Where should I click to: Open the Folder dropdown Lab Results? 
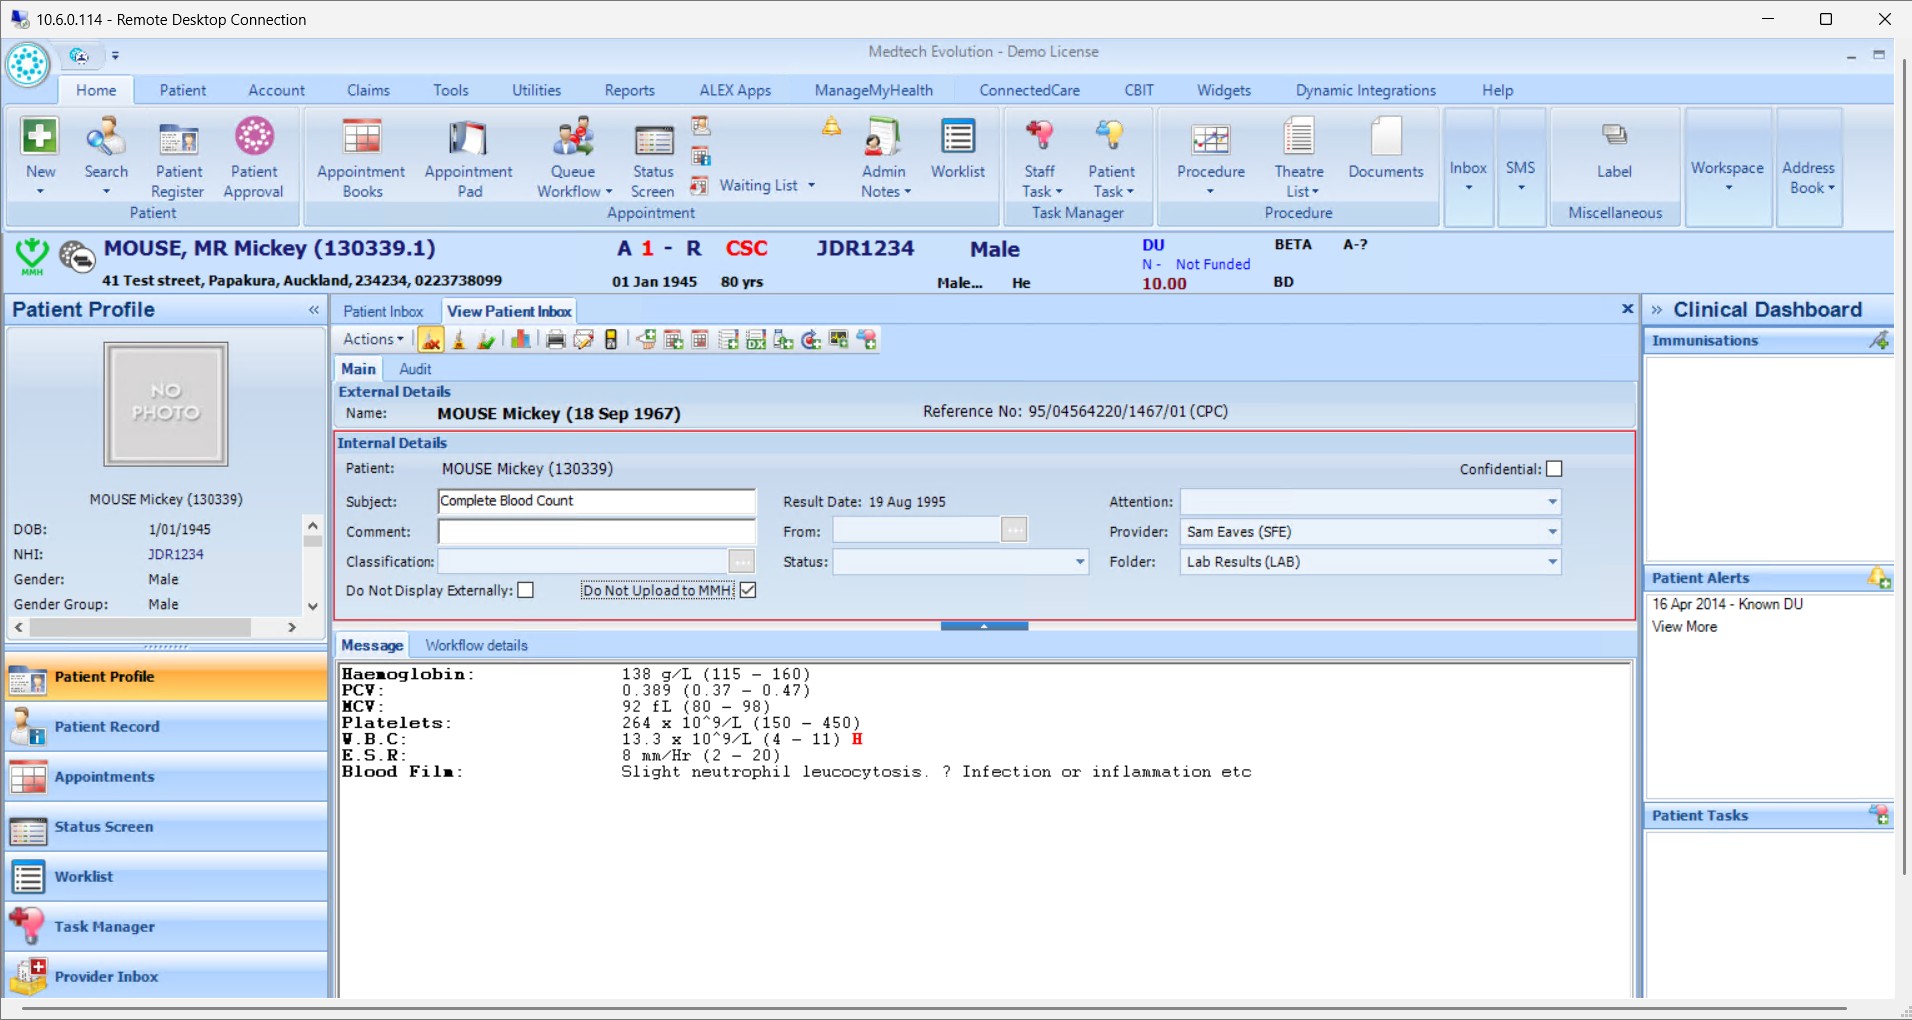1552,562
